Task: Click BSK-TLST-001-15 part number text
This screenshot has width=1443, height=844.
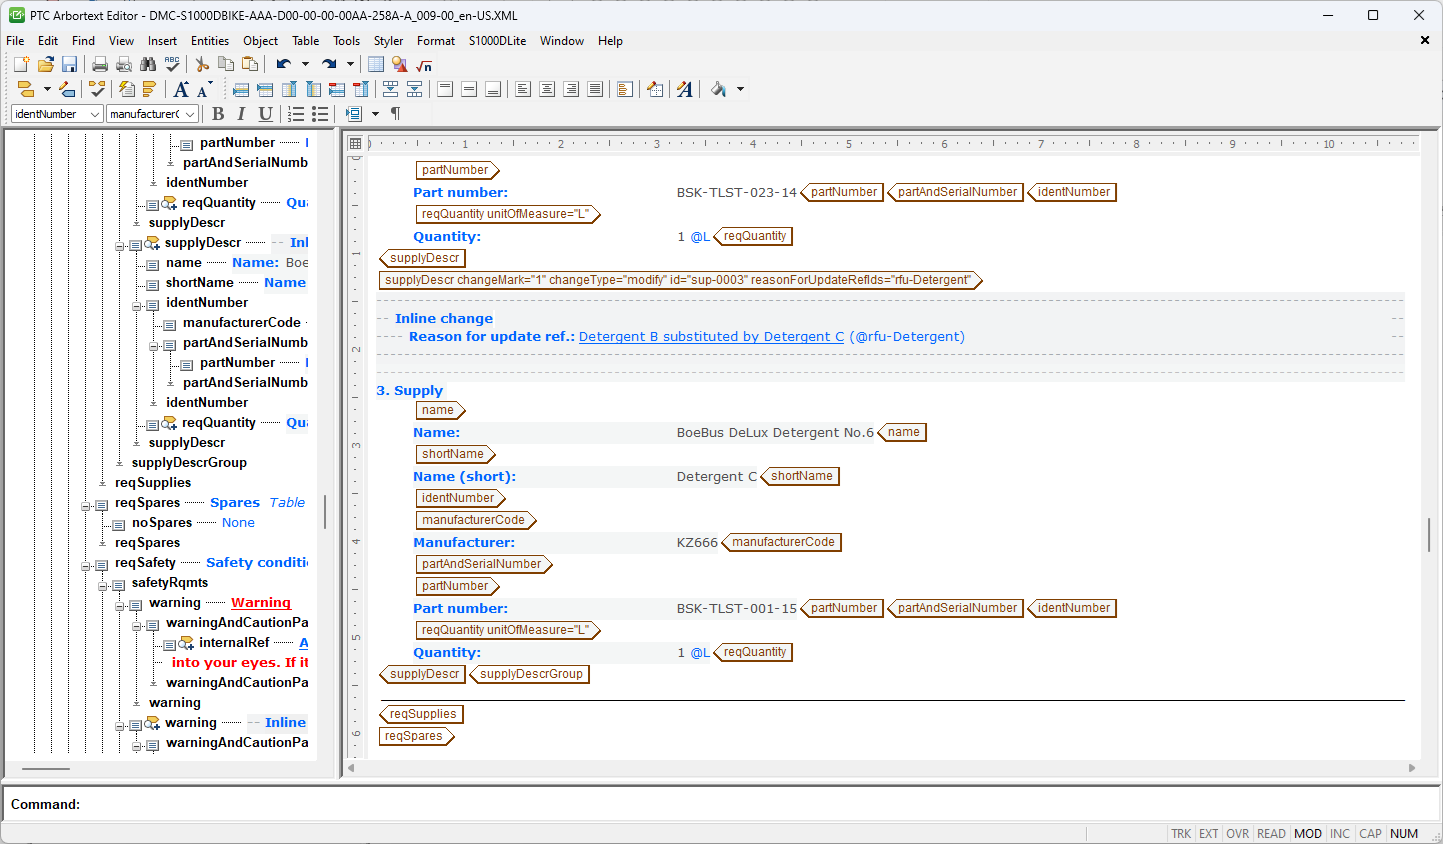Action: 736,608
